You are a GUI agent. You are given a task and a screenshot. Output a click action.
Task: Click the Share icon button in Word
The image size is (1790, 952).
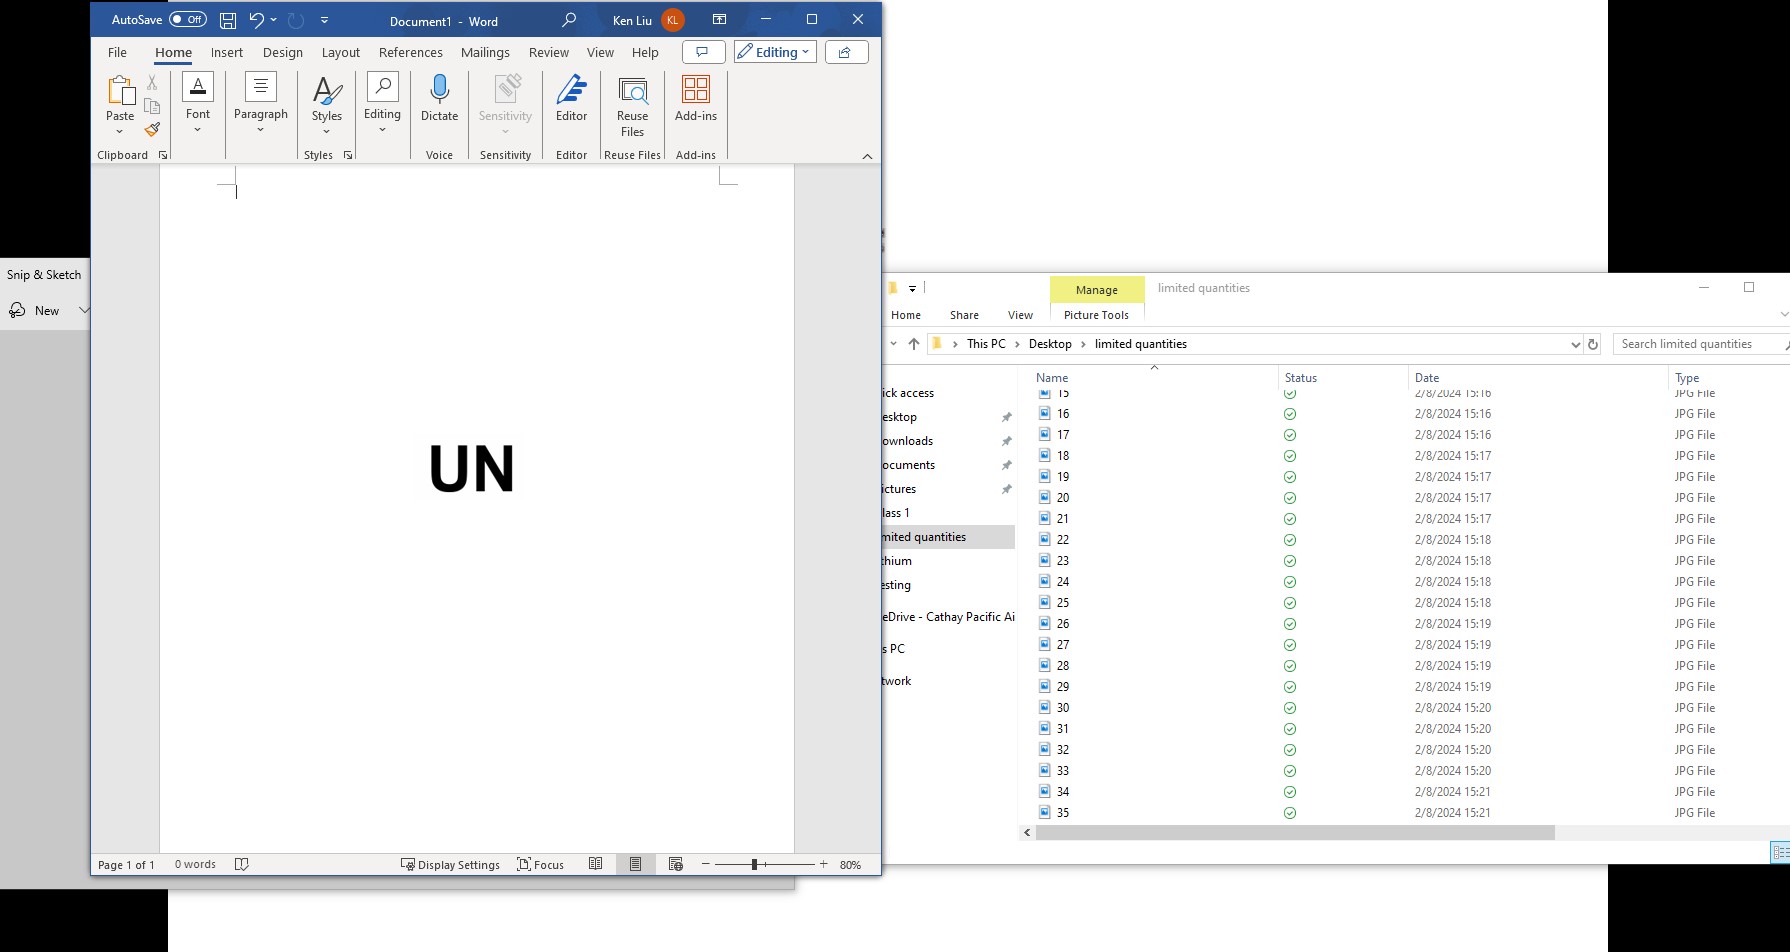[x=846, y=52]
